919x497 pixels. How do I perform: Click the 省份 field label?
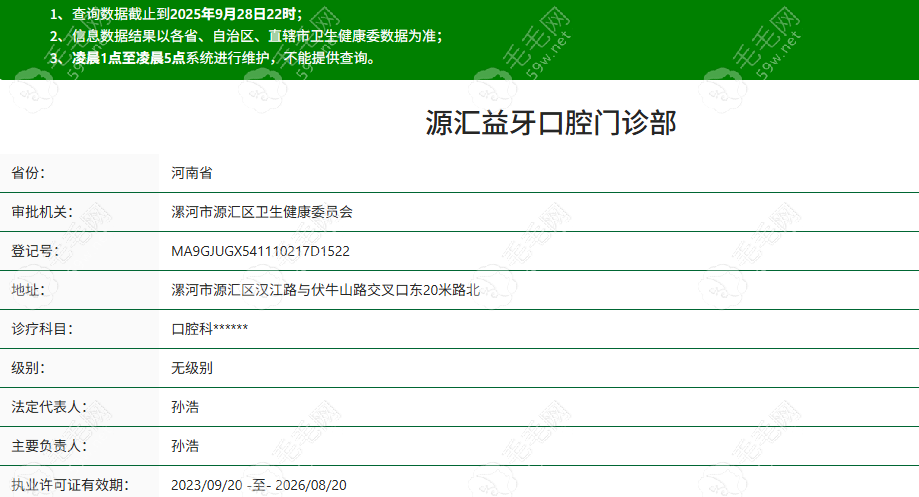tap(28, 173)
